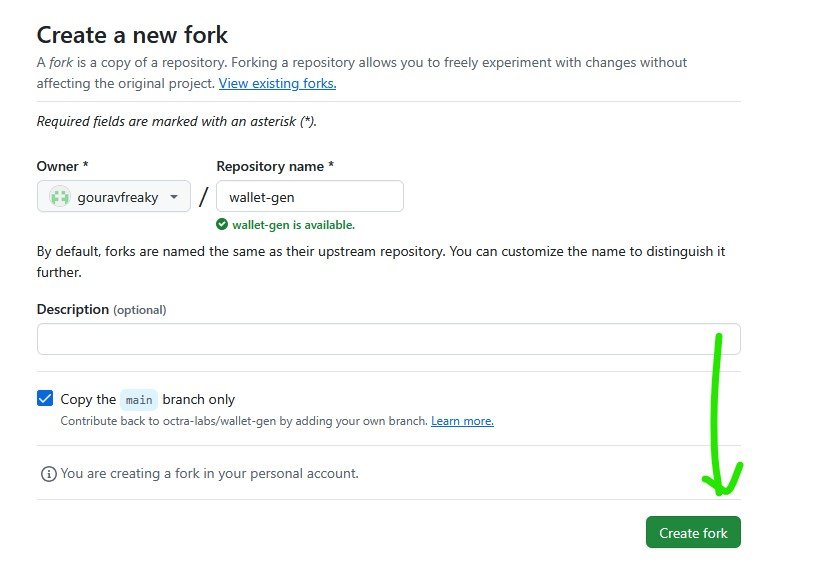This screenshot has width=818, height=588.
Task: Click the Description (optional) label
Action: [x=101, y=309]
